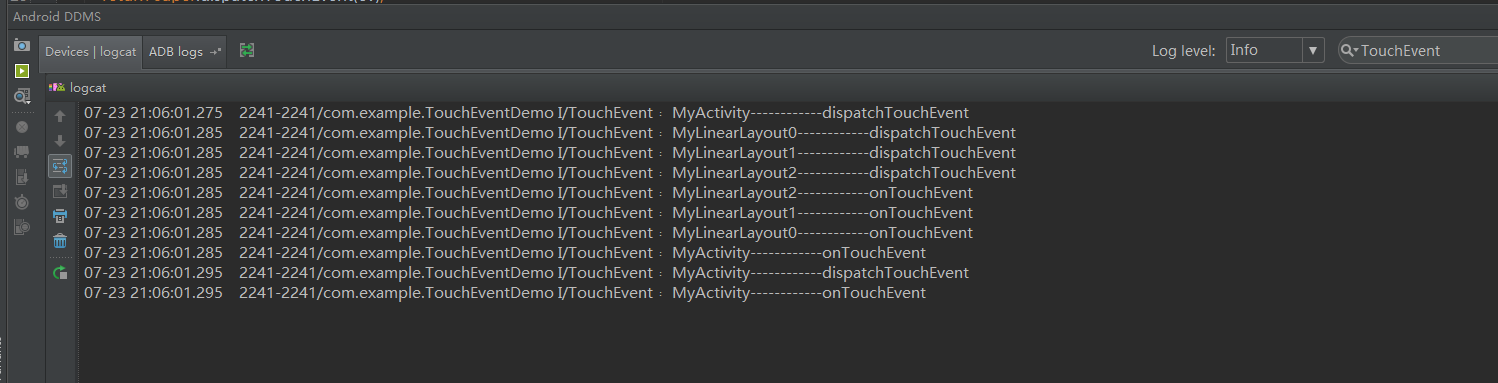Toggle soft-wrap for logcat output
Image resolution: width=1498 pixels, height=383 pixels.
pyautogui.click(x=60, y=166)
